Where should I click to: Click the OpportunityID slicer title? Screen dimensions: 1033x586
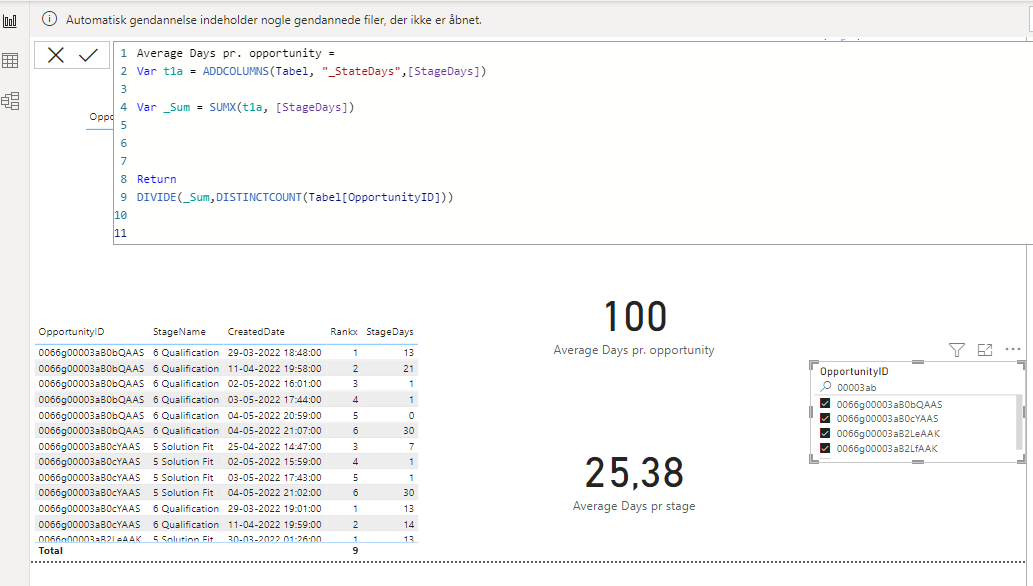pos(854,371)
